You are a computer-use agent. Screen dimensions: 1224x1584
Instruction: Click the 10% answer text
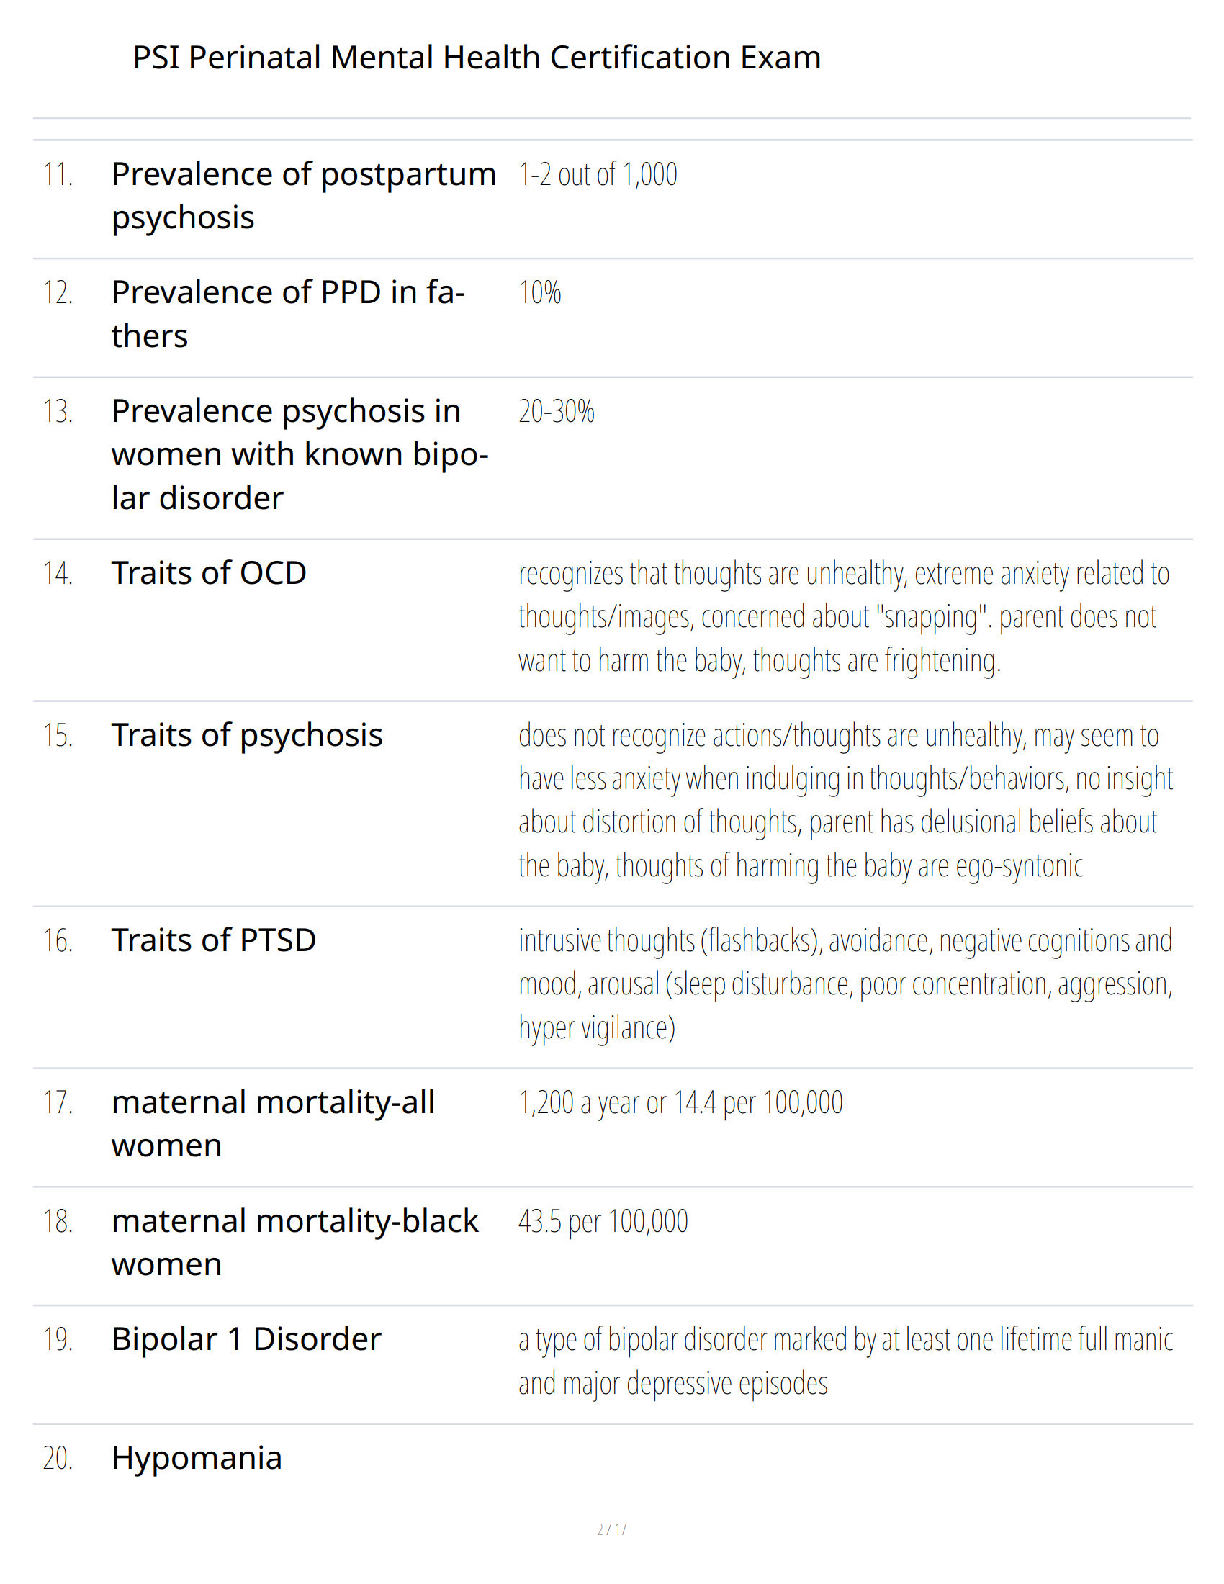coord(540,293)
